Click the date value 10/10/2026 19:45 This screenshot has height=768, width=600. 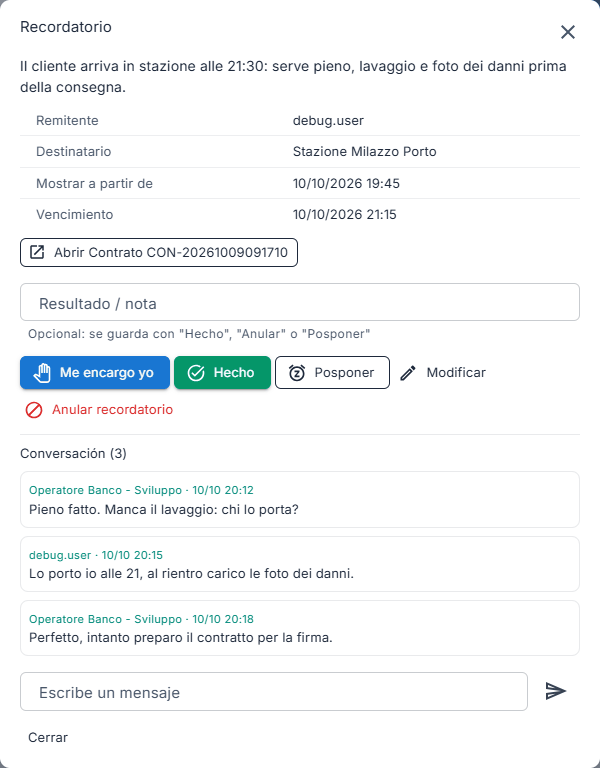(346, 184)
